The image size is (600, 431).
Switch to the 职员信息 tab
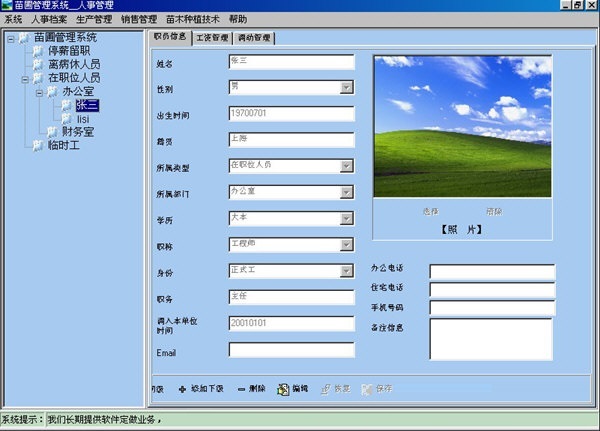[170, 37]
